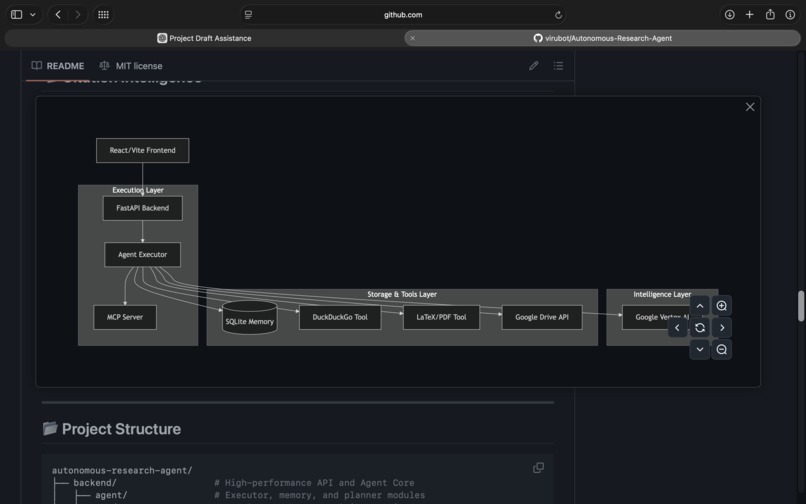Switch to the virubot/Autonomous-Research-Agent tab
806x504 pixels.
pos(602,38)
